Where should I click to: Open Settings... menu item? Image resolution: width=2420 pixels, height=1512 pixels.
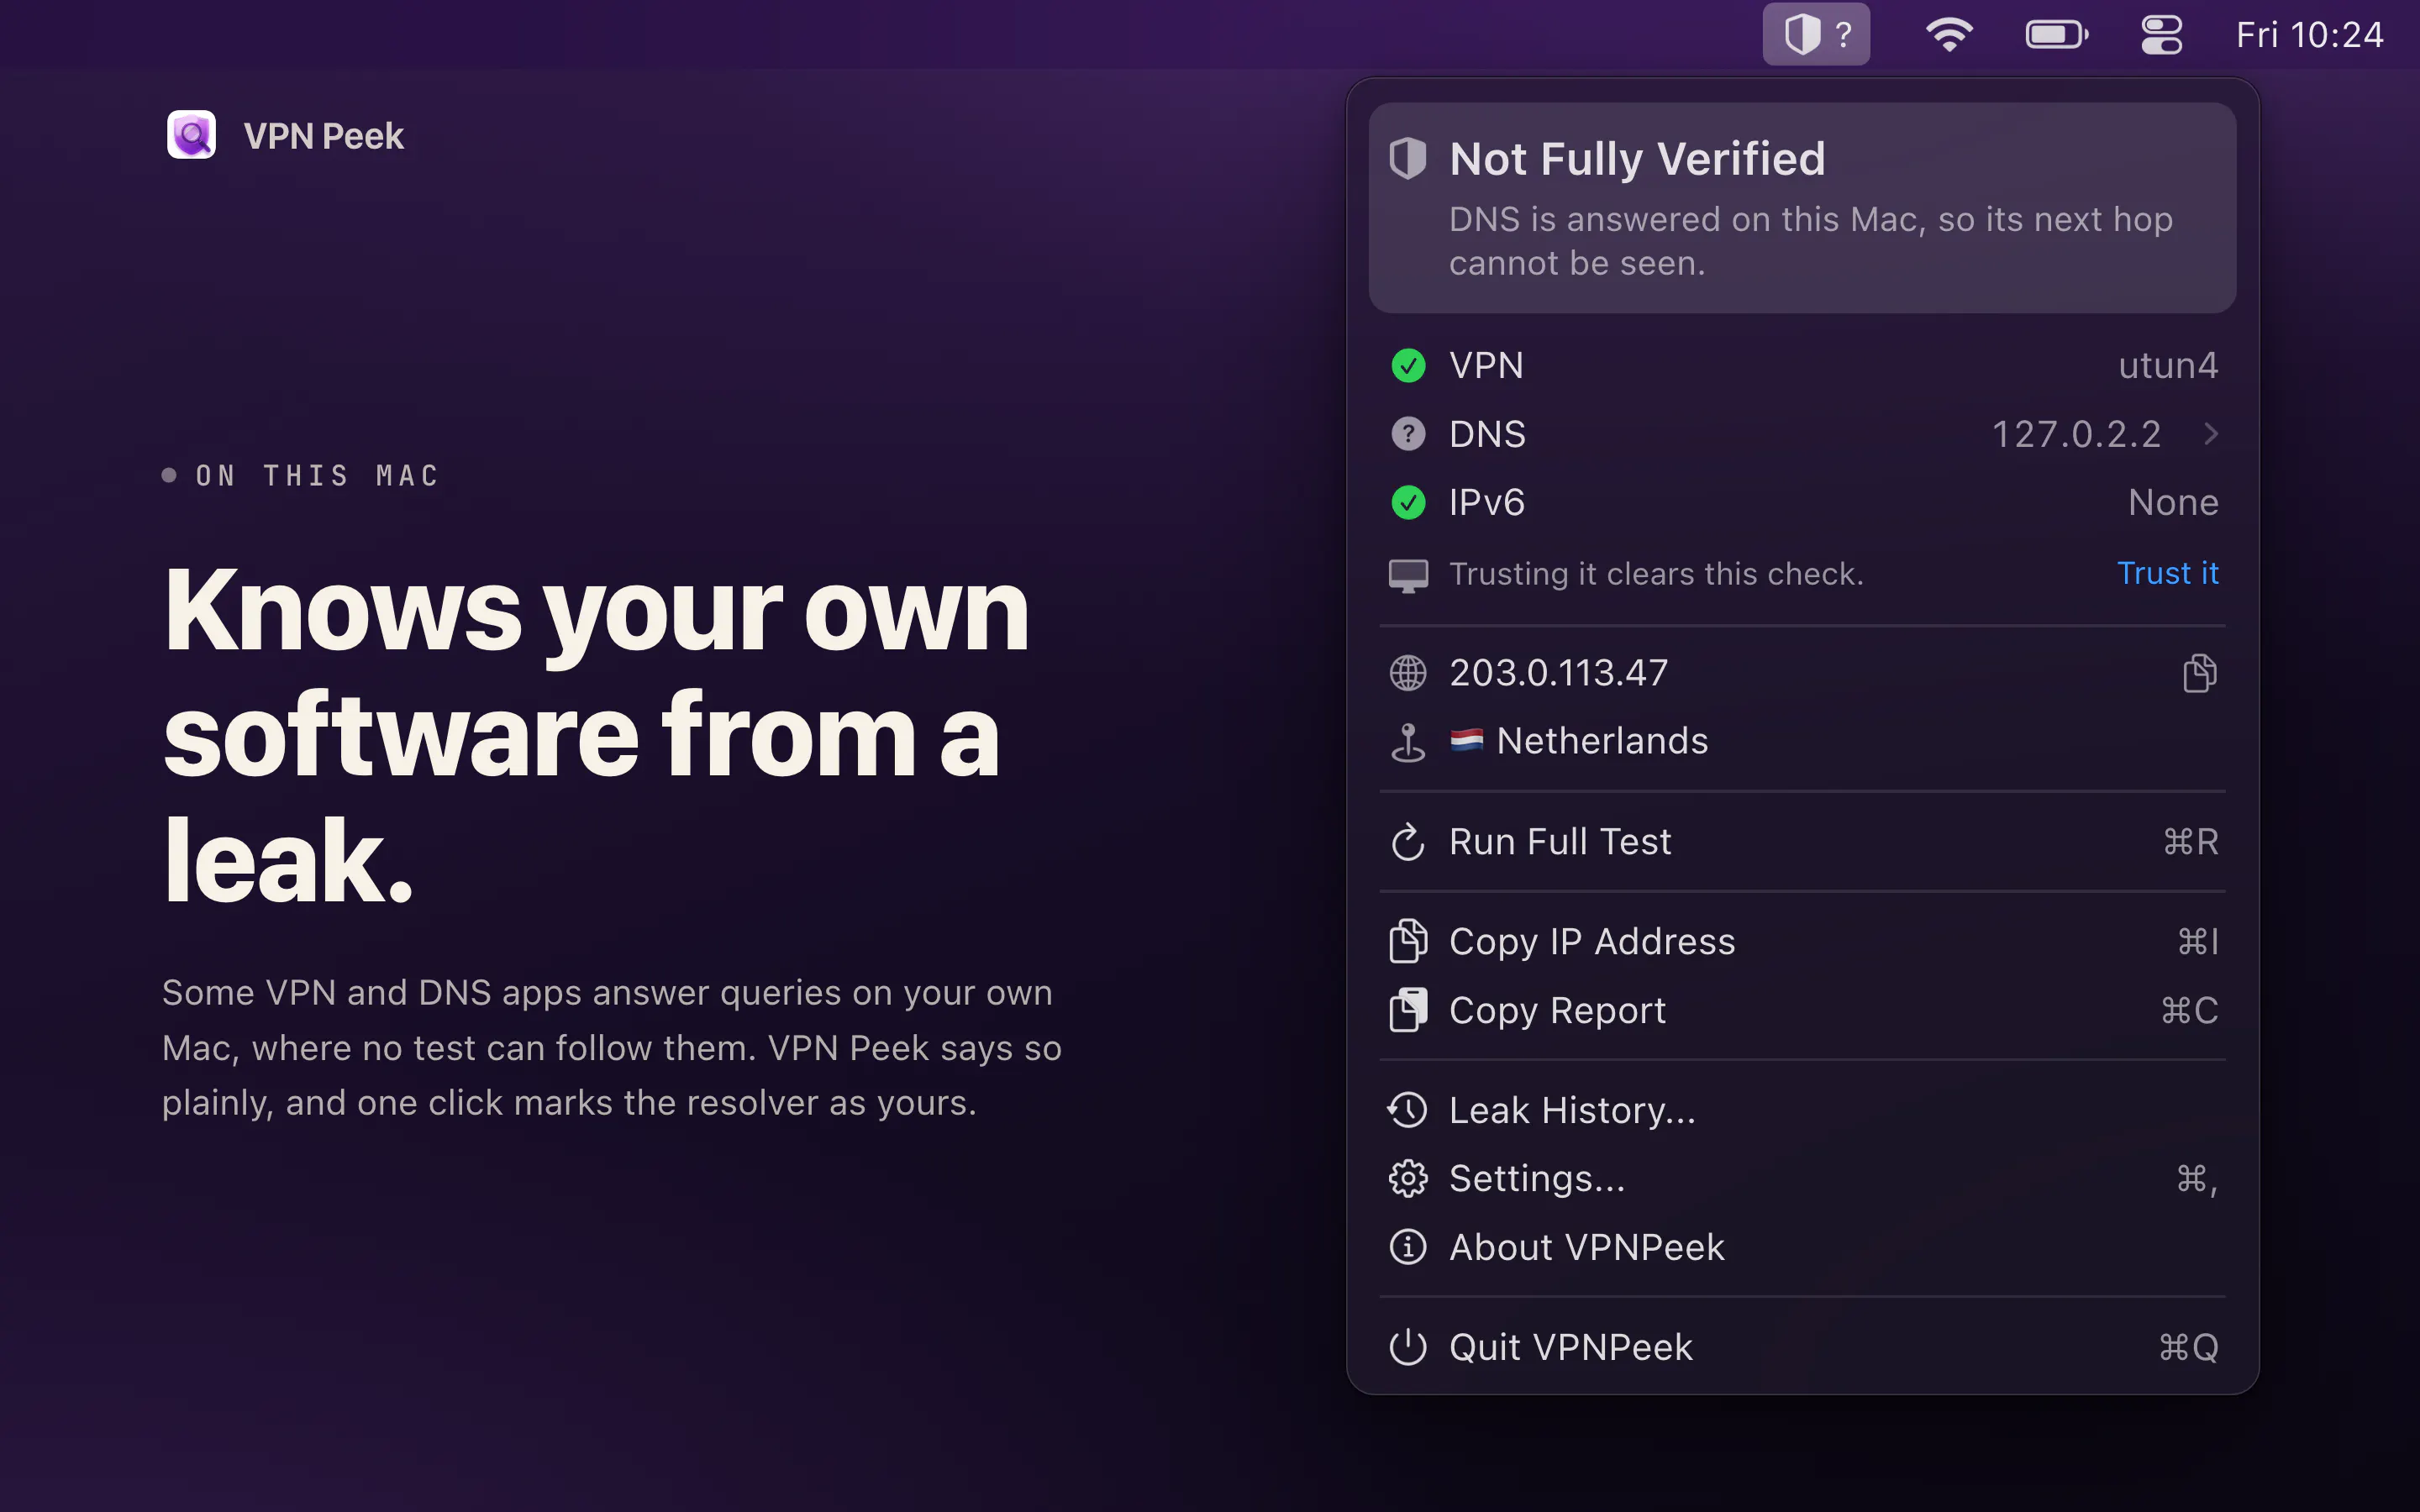click(1802, 1179)
